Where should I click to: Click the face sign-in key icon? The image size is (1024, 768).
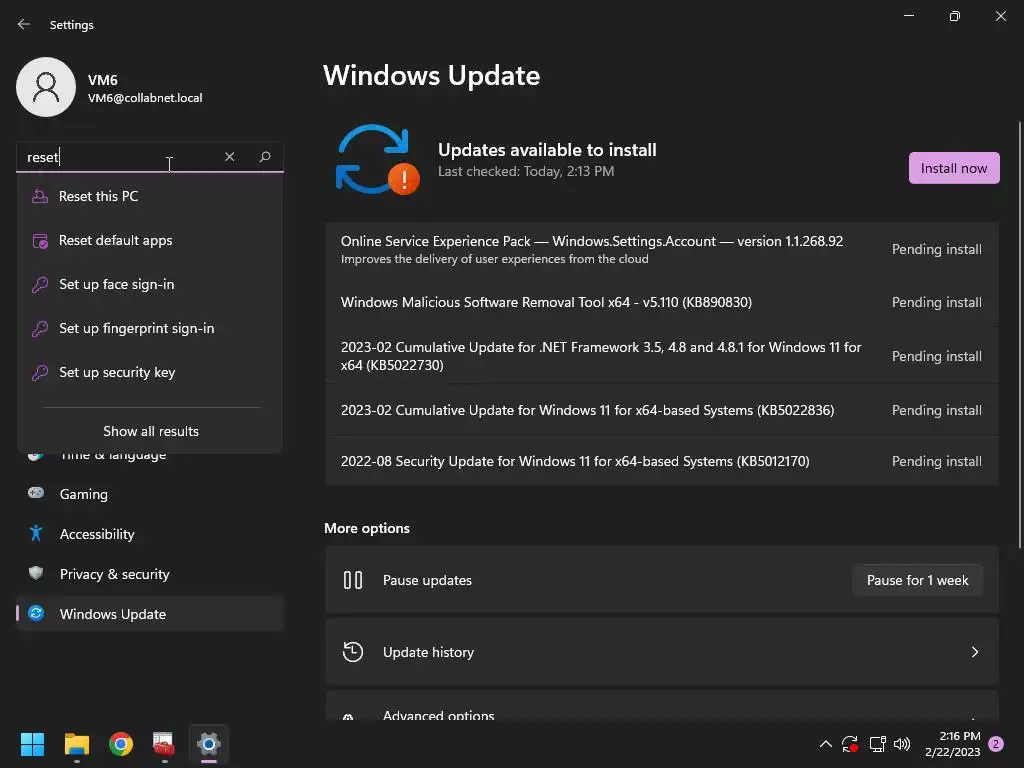pyautogui.click(x=40, y=284)
